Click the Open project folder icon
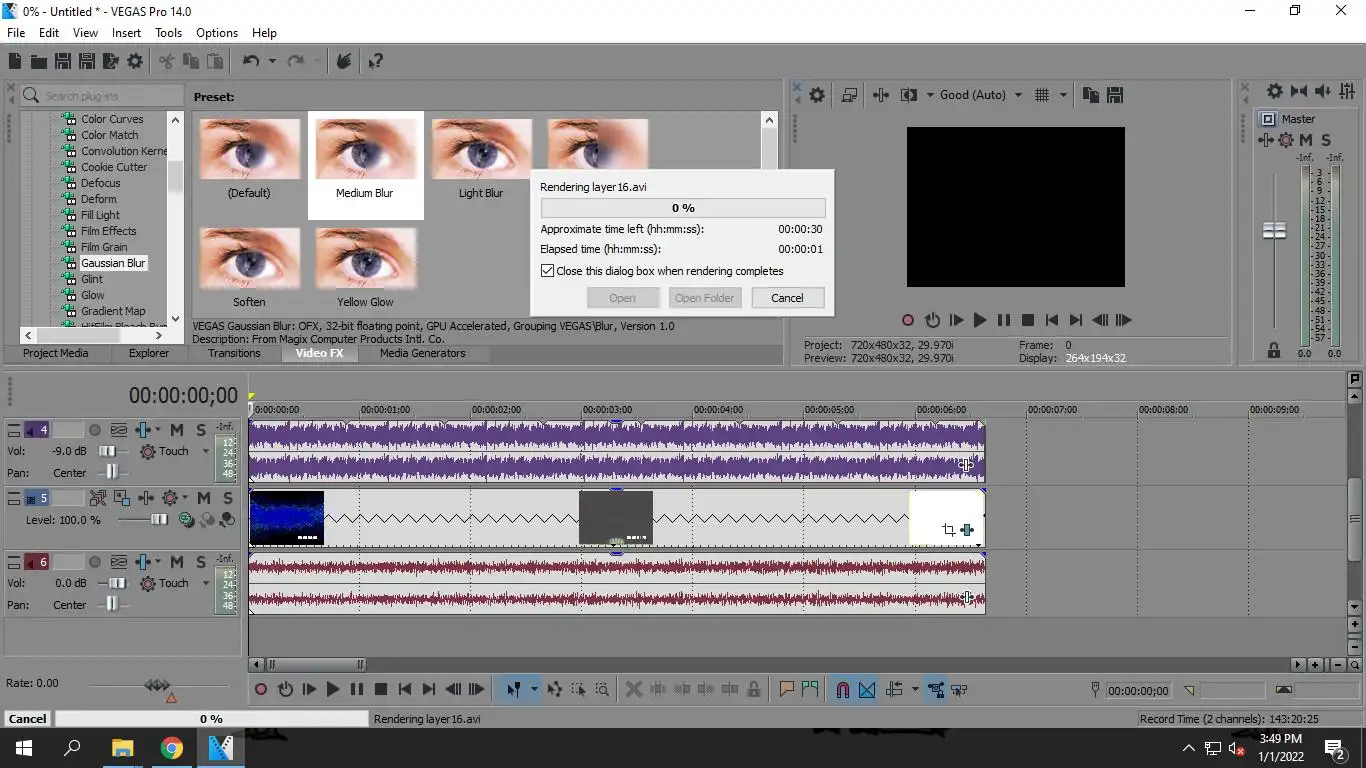 coord(39,61)
